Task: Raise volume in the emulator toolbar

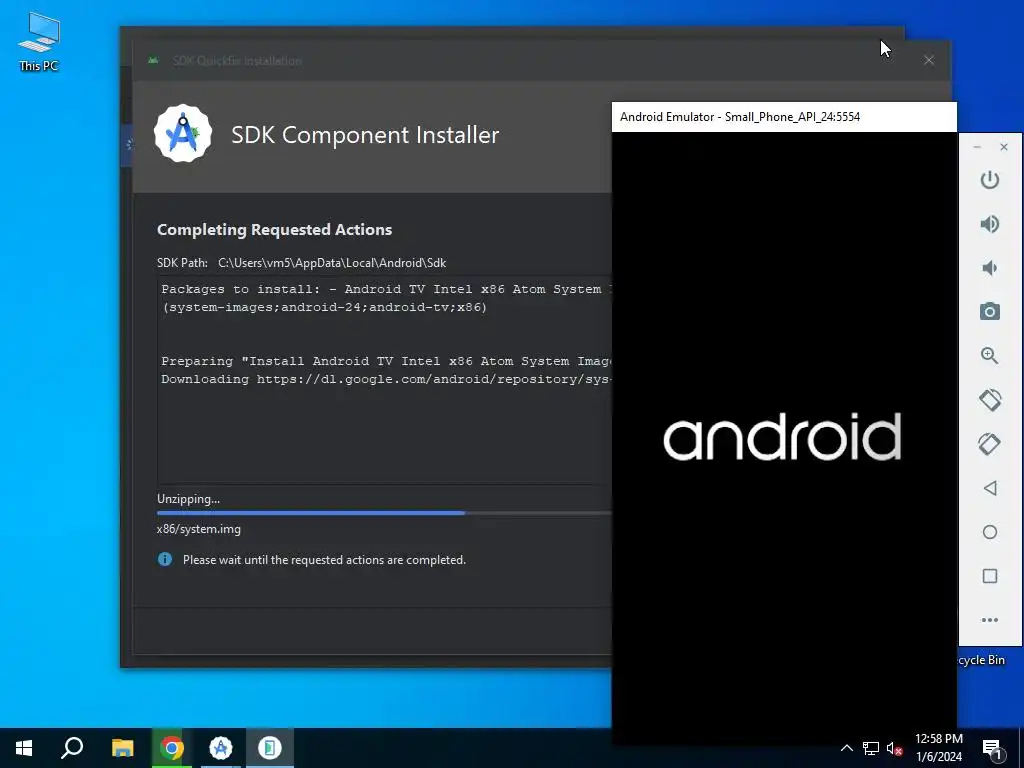Action: (989, 224)
